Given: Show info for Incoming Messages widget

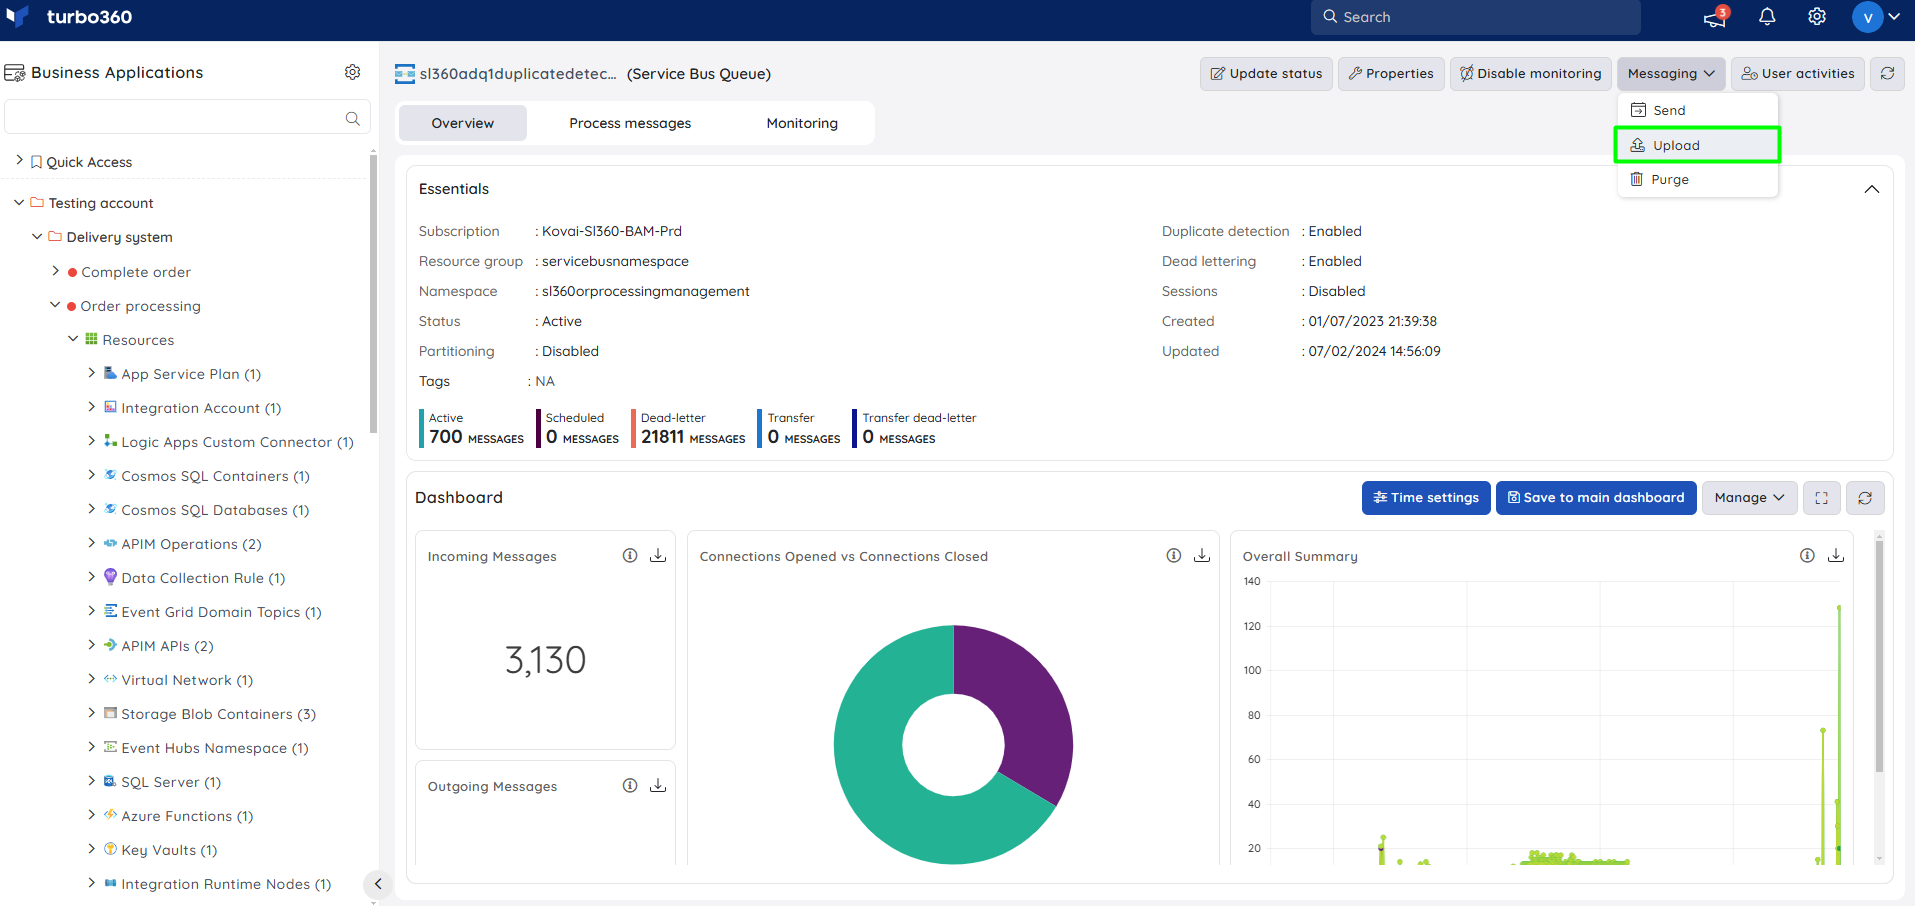Looking at the screenshot, I should coord(630,555).
